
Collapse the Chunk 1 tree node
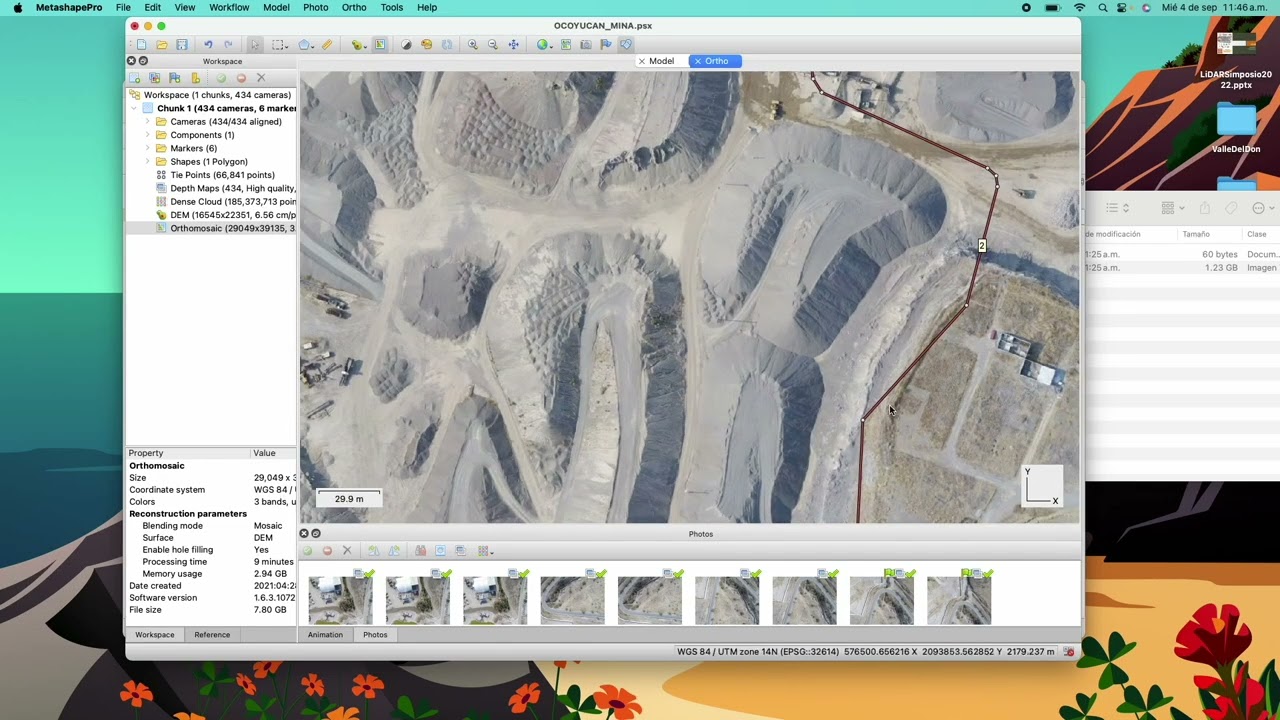click(x=134, y=108)
